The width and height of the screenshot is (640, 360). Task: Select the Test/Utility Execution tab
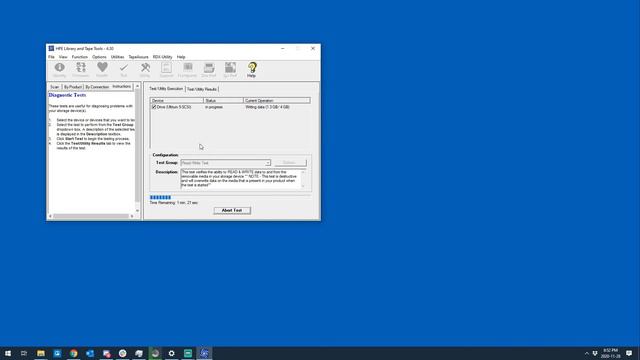tap(166, 89)
